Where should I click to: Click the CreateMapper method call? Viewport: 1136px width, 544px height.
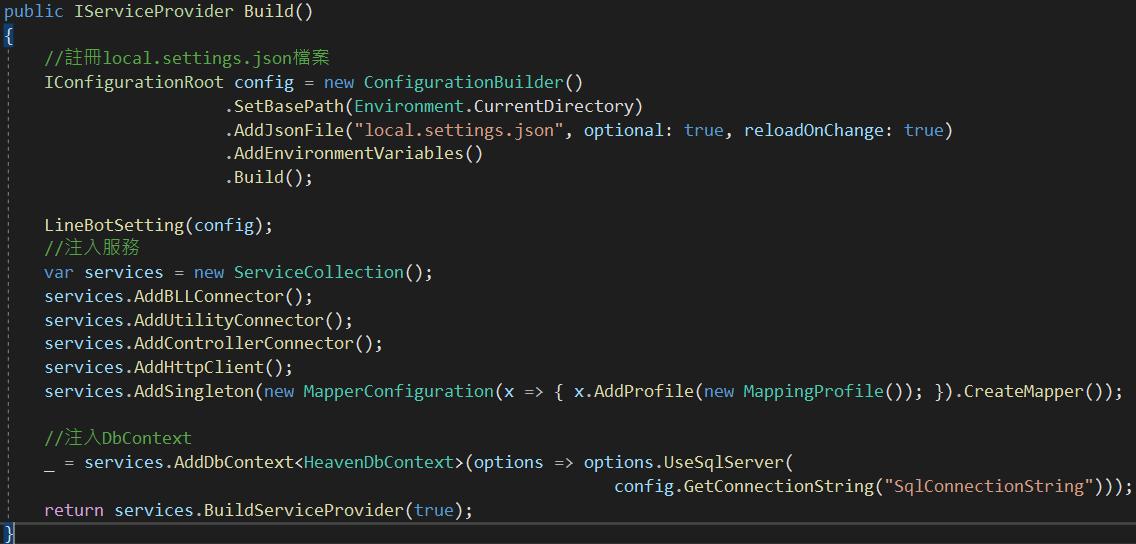pos(1023,391)
